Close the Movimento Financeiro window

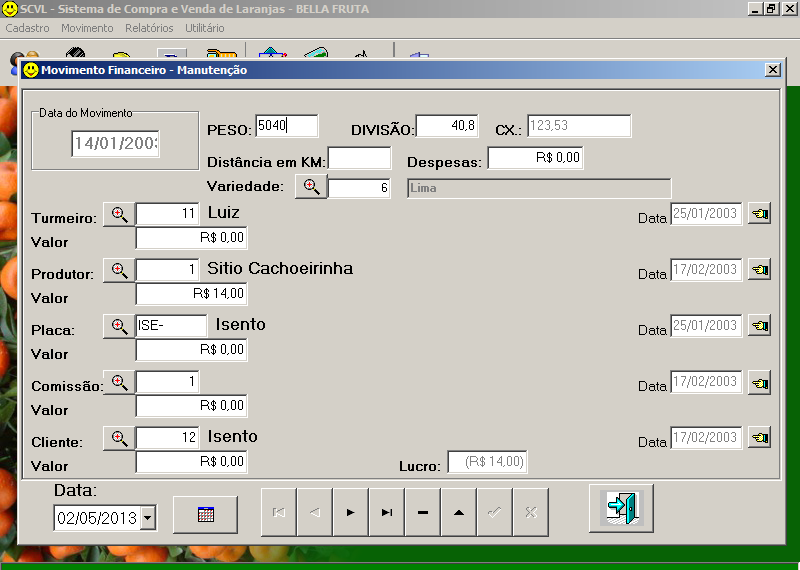(772, 70)
